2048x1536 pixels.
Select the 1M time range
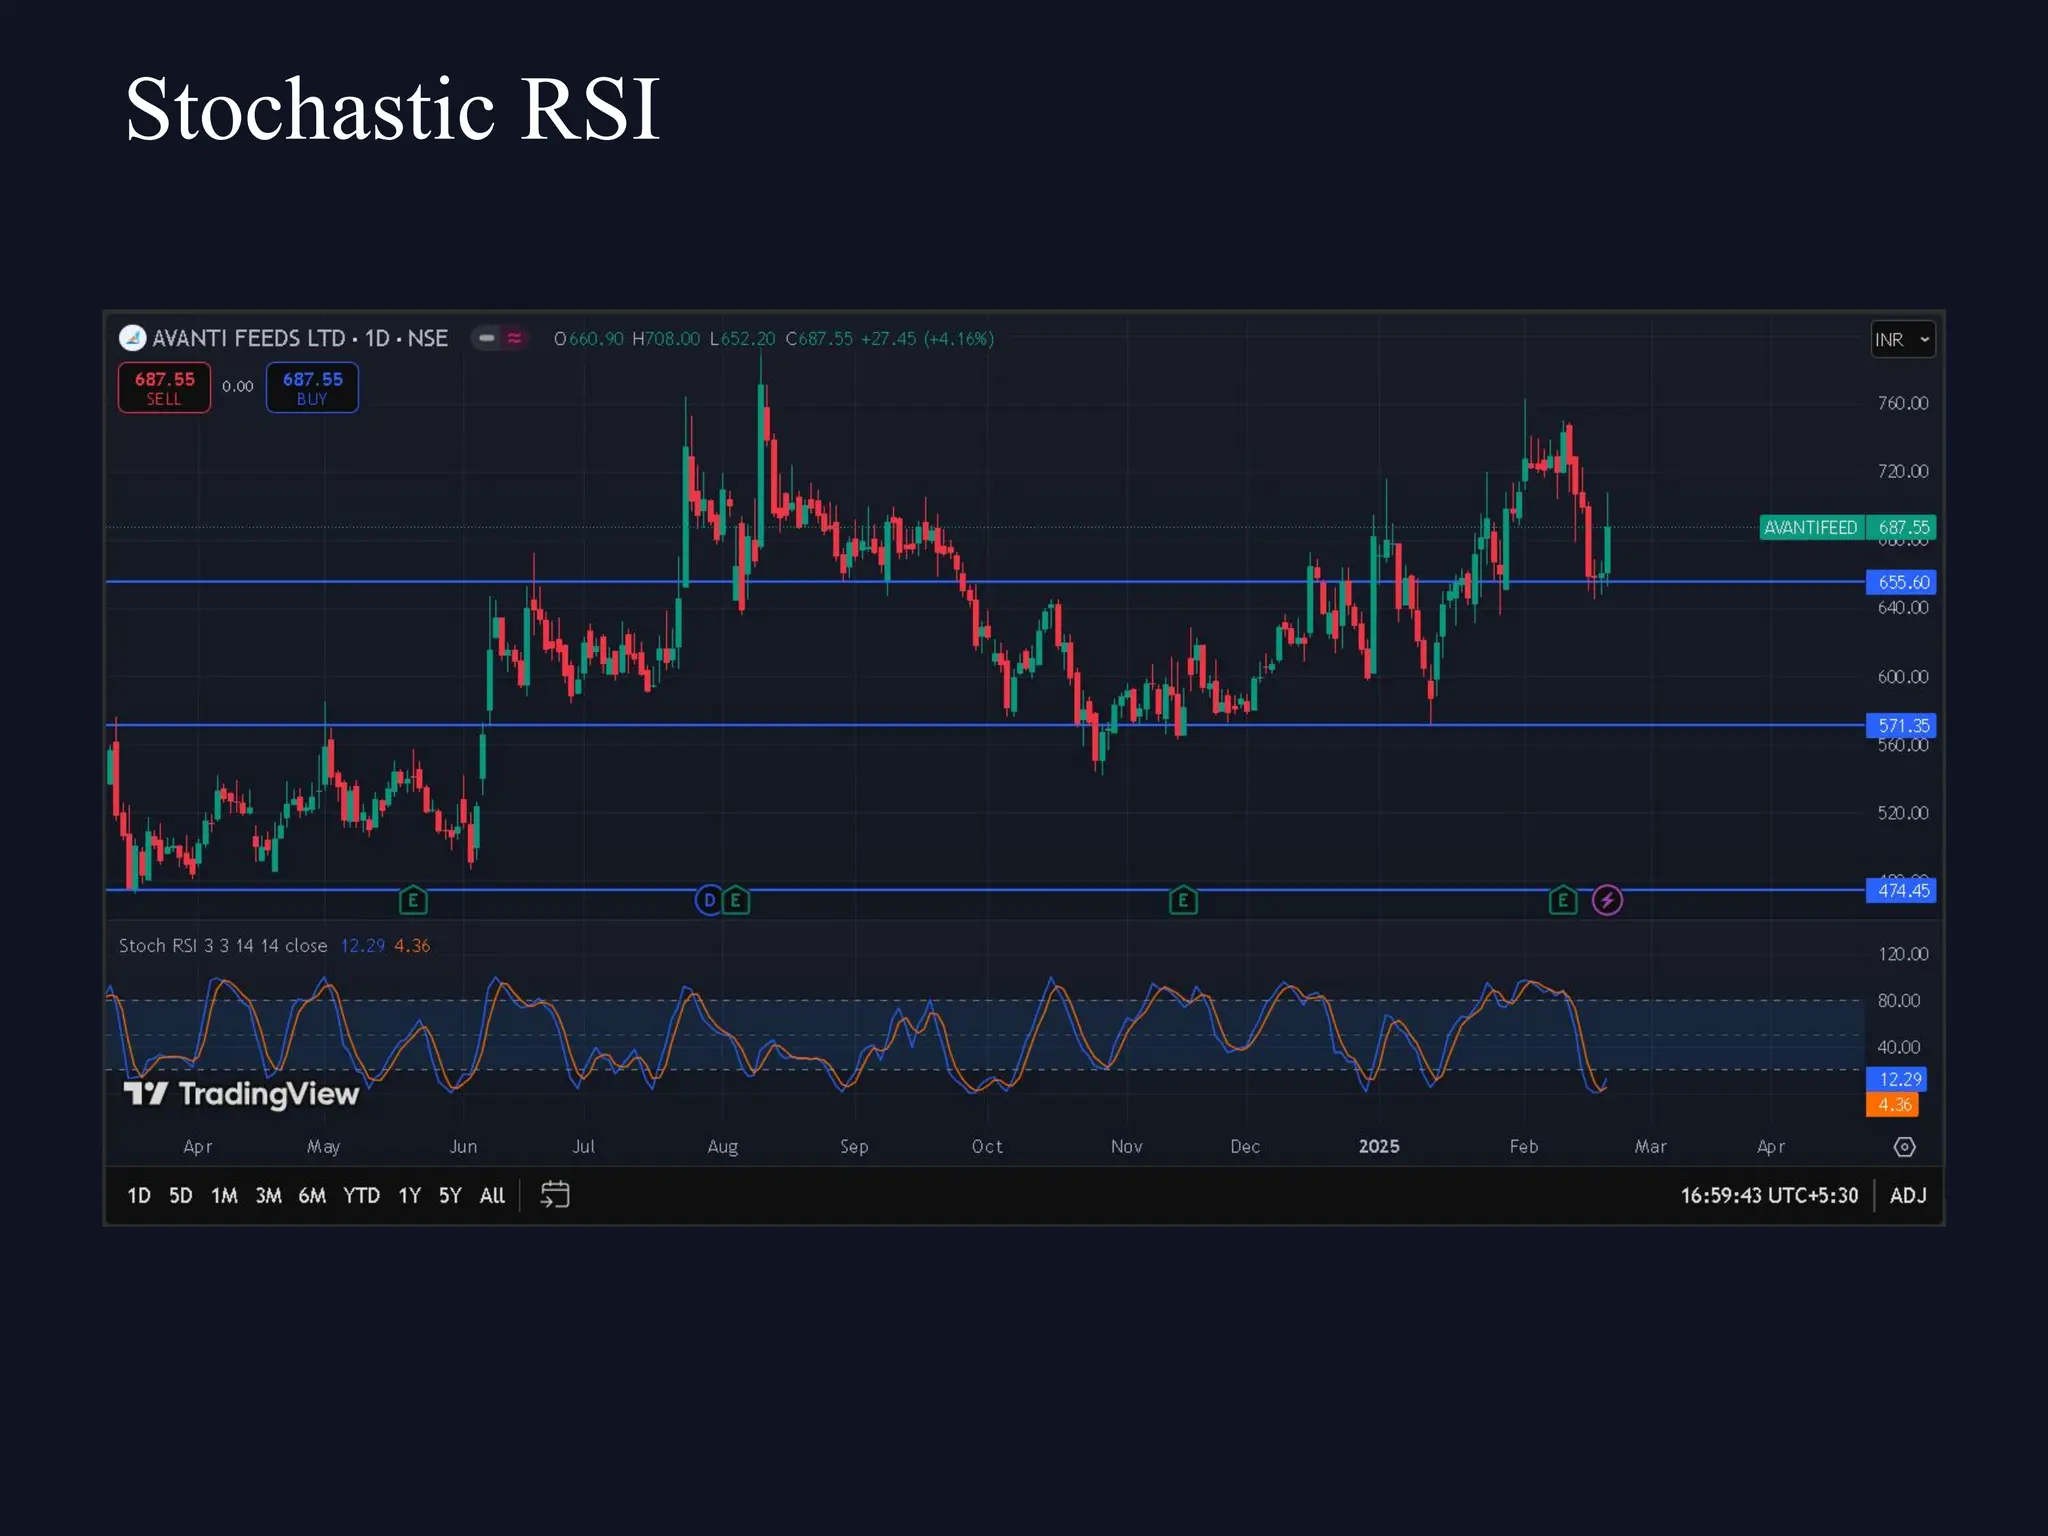[224, 1195]
